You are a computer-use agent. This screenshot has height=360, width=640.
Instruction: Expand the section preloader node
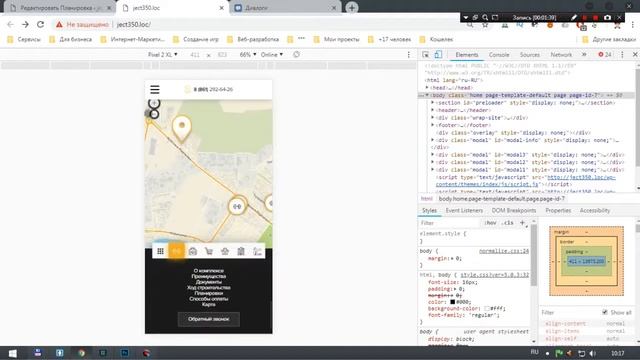click(x=433, y=102)
